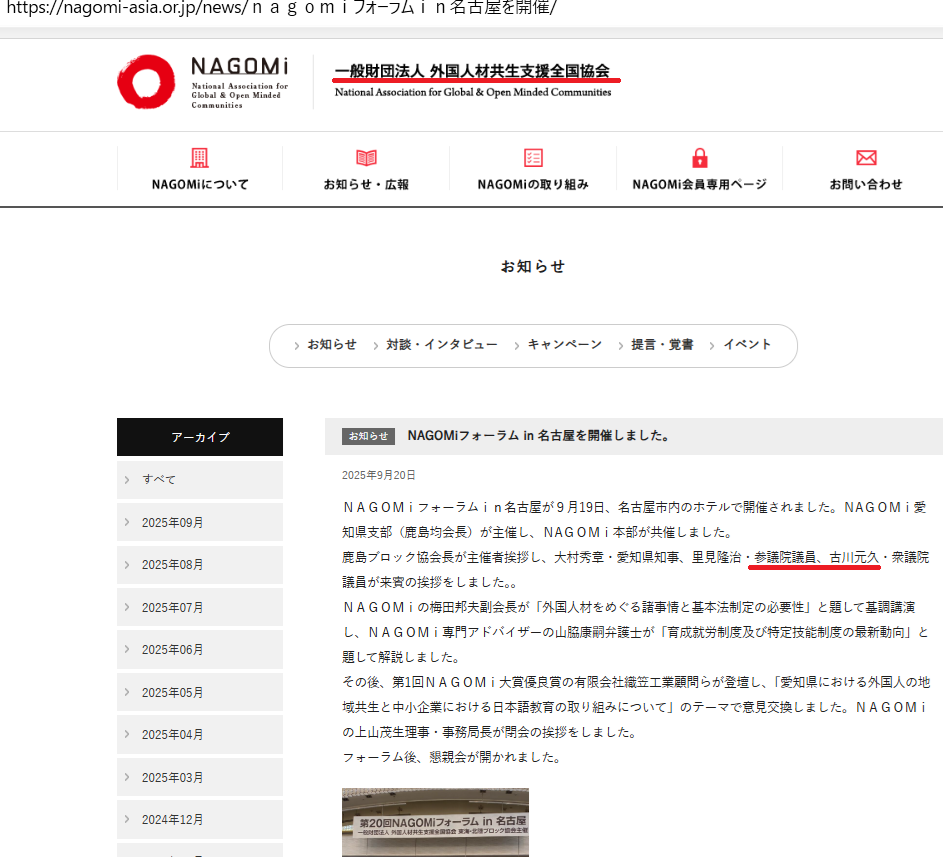
Task: Select the お知らせ category filter
Action: coord(332,345)
